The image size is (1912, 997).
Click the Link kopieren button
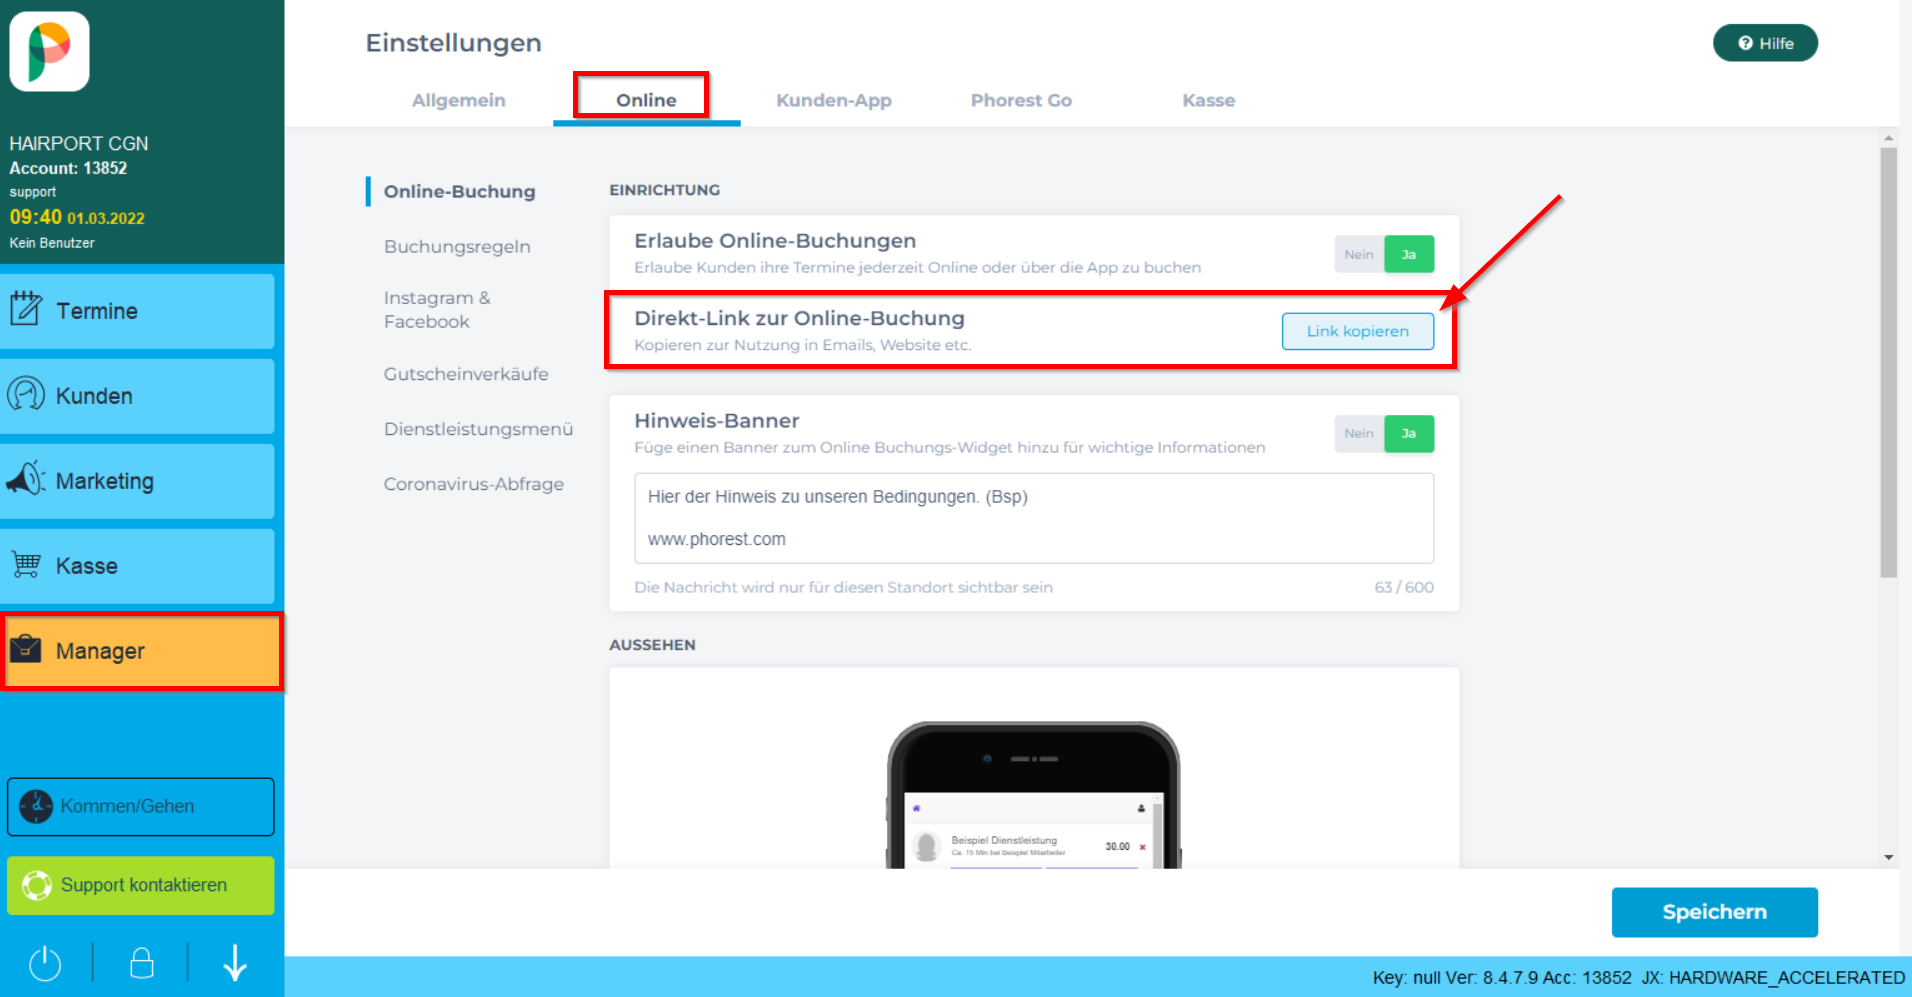pos(1357,331)
